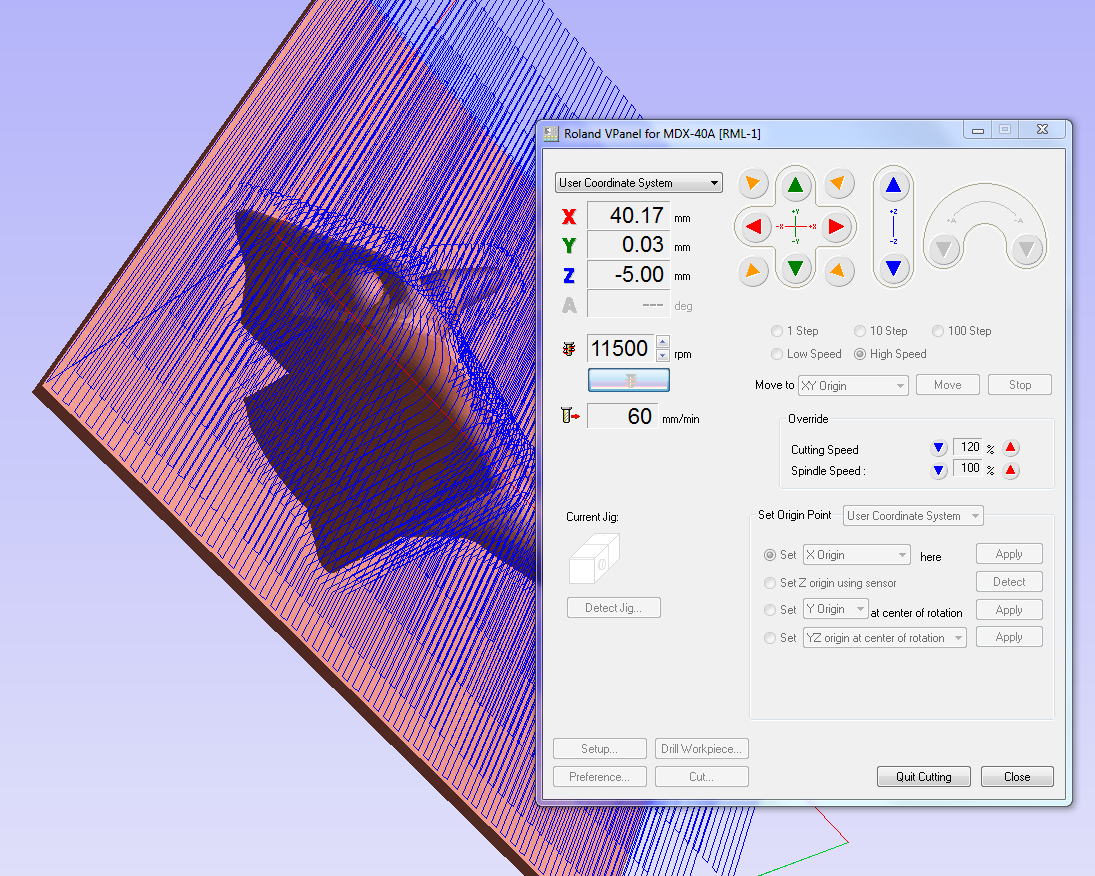Decrease spindle rpm with down spinner
Screen dimensions: 1095x876
coord(663,356)
